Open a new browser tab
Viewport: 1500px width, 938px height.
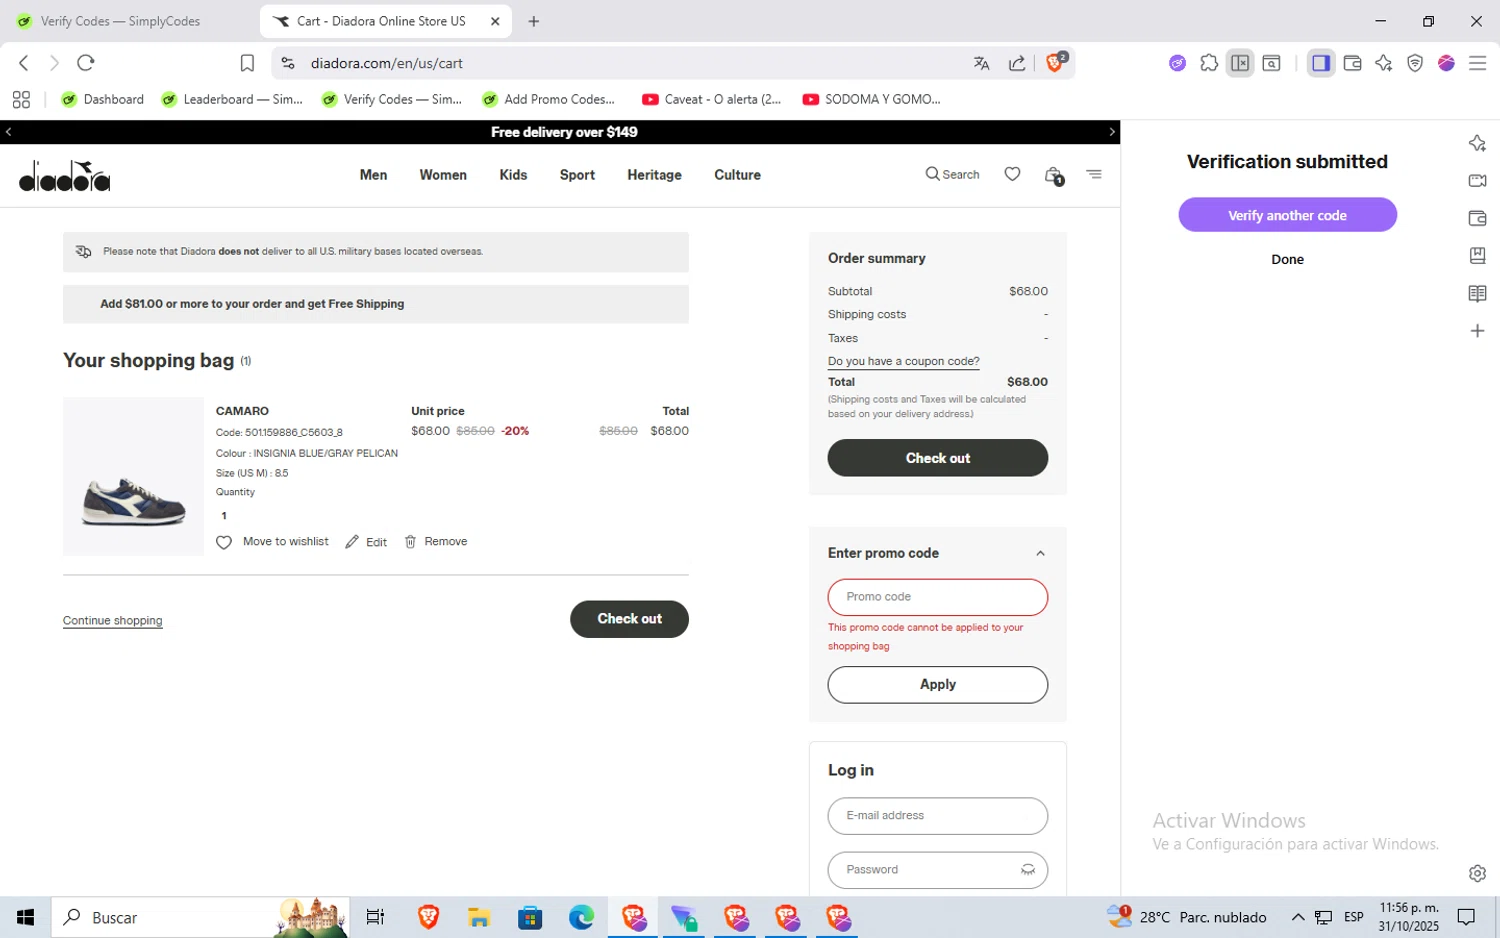(534, 21)
